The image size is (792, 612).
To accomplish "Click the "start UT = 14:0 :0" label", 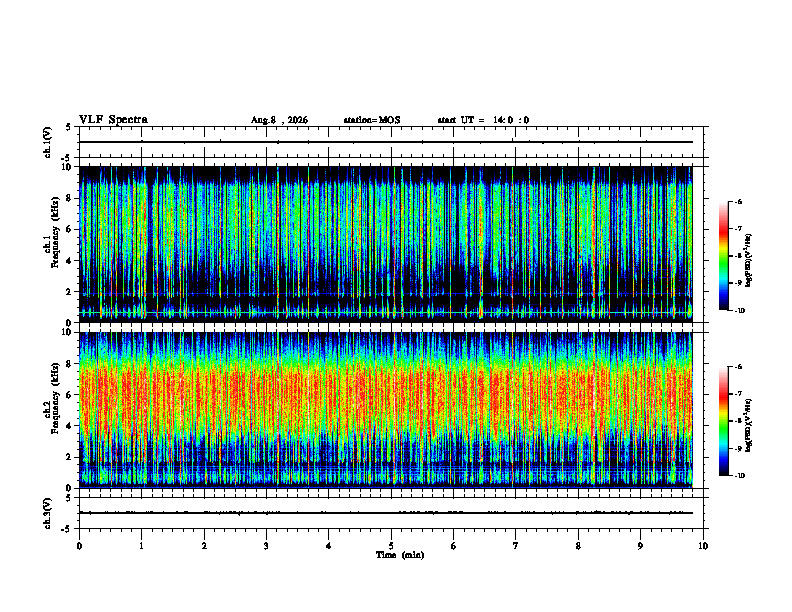I will coord(483,120).
